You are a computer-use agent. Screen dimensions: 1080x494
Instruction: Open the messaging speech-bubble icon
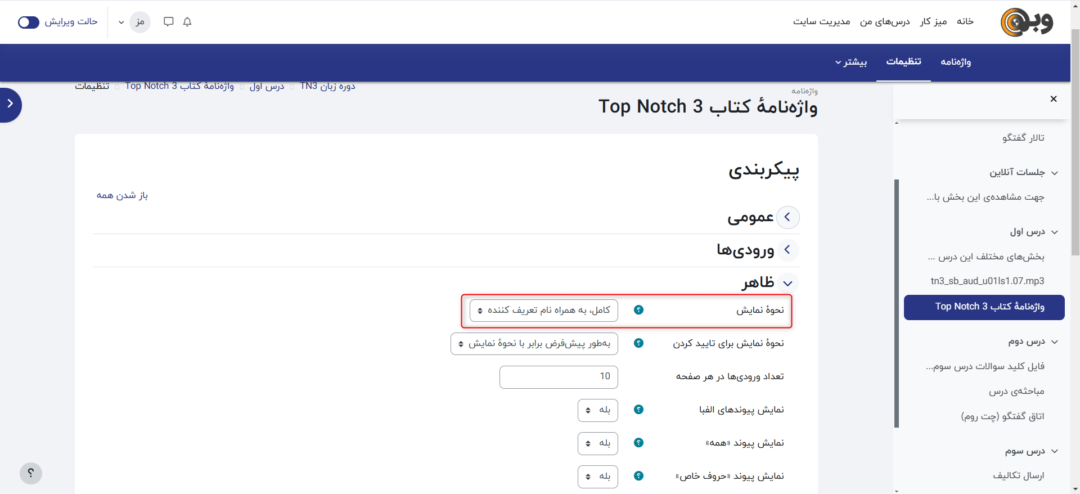click(x=168, y=22)
